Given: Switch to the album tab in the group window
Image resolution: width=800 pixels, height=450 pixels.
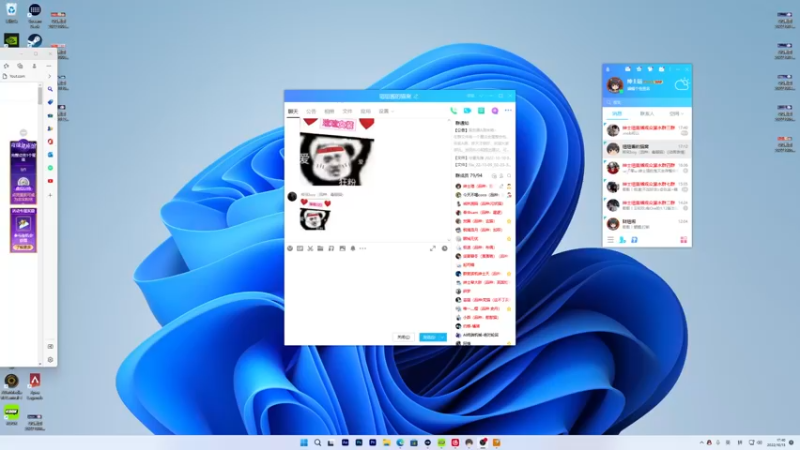Looking at the screenshot, I should pos(329,111).
